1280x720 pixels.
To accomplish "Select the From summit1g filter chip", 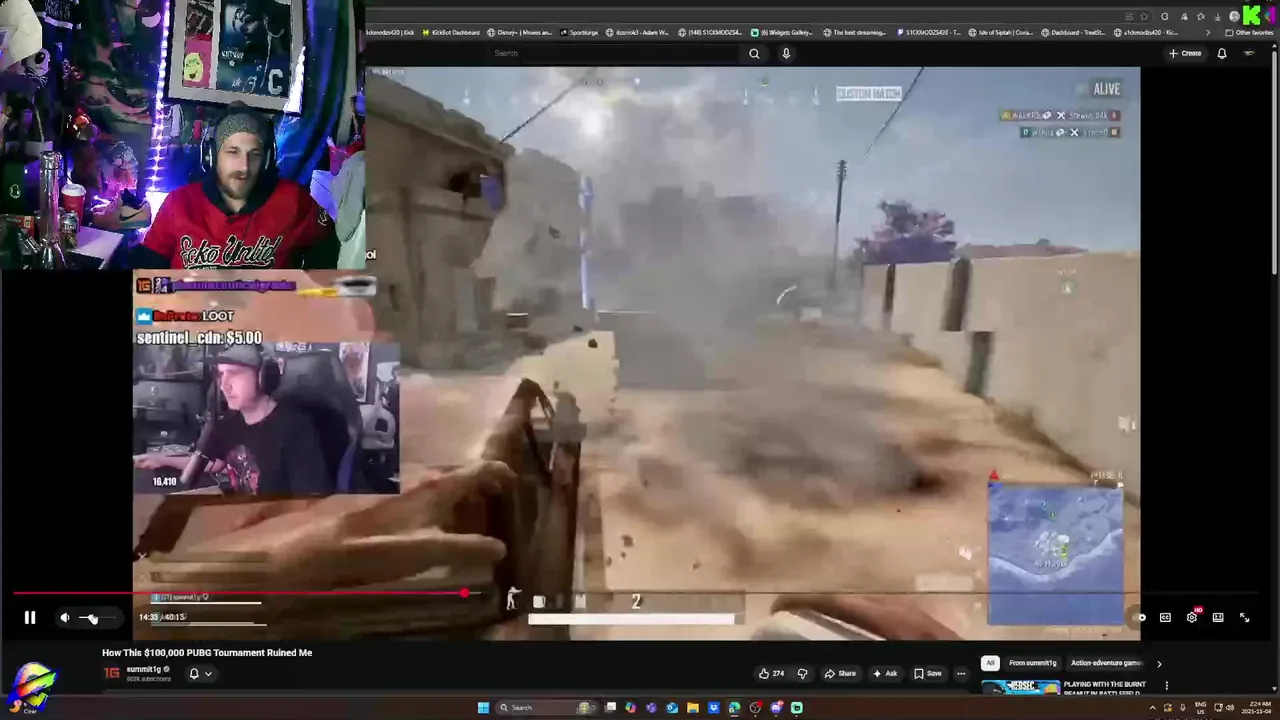I will [1032, 663].
